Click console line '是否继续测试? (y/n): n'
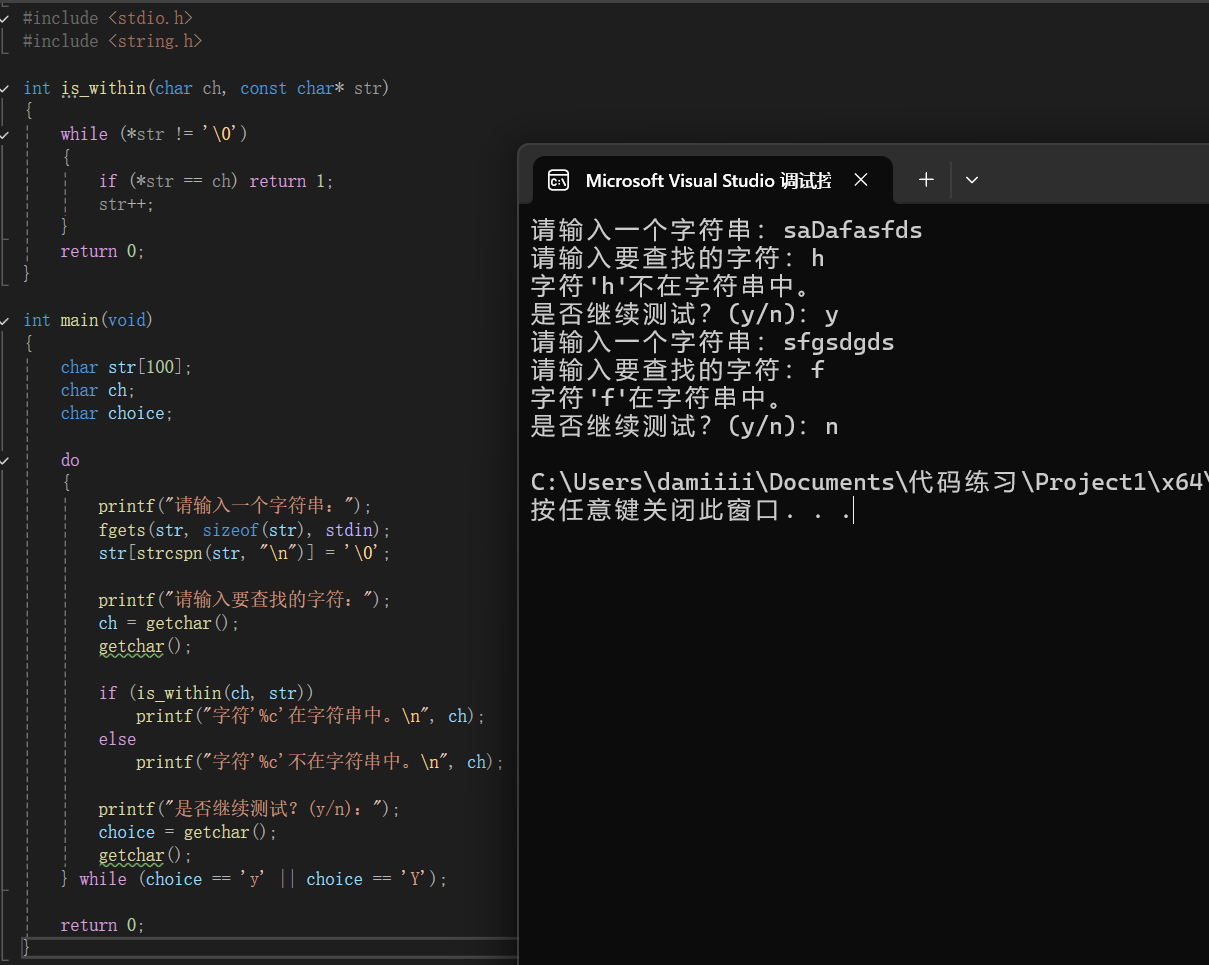The image size is (1209, 965). click(x=685, y=427)
